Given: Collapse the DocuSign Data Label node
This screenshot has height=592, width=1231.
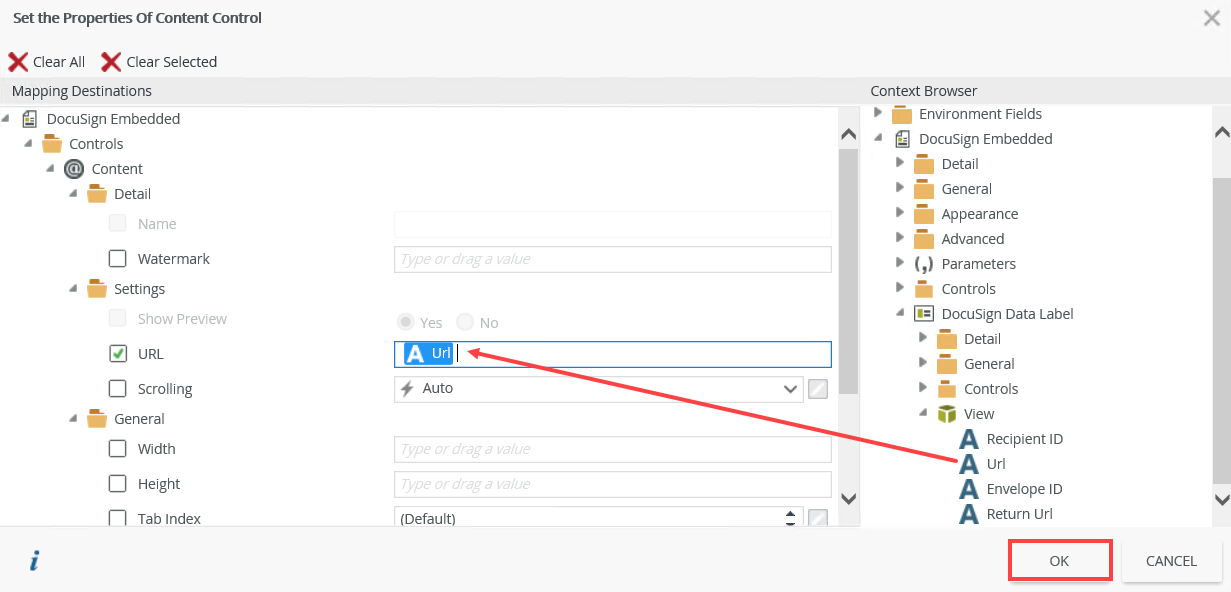Looking at the screenshot, I should point(901,313).
